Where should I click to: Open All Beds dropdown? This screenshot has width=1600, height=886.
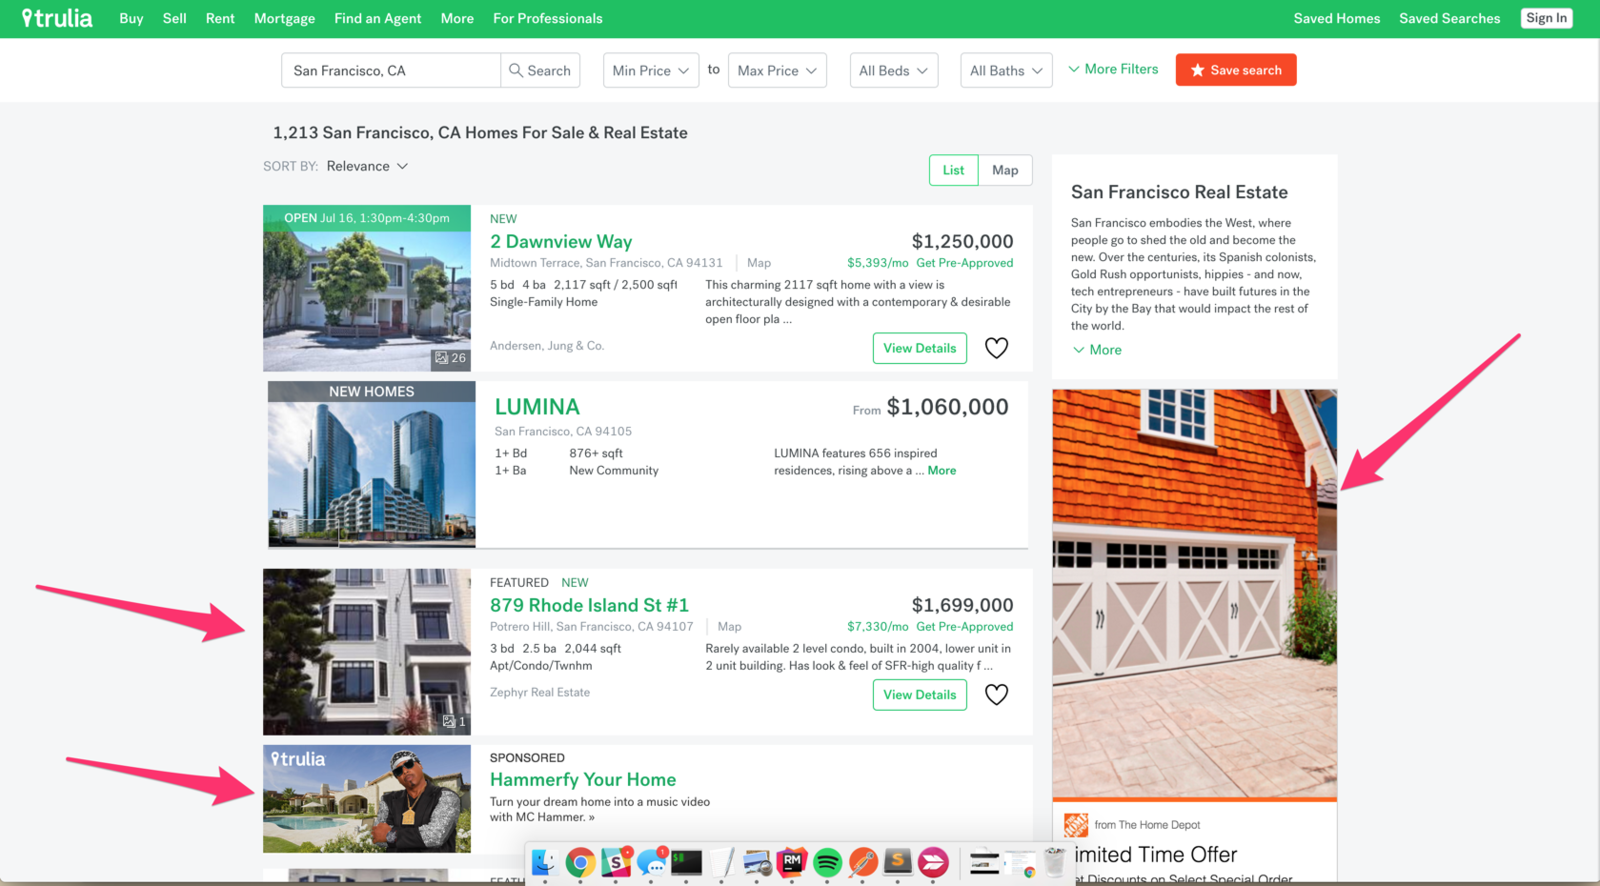point(894,70)
